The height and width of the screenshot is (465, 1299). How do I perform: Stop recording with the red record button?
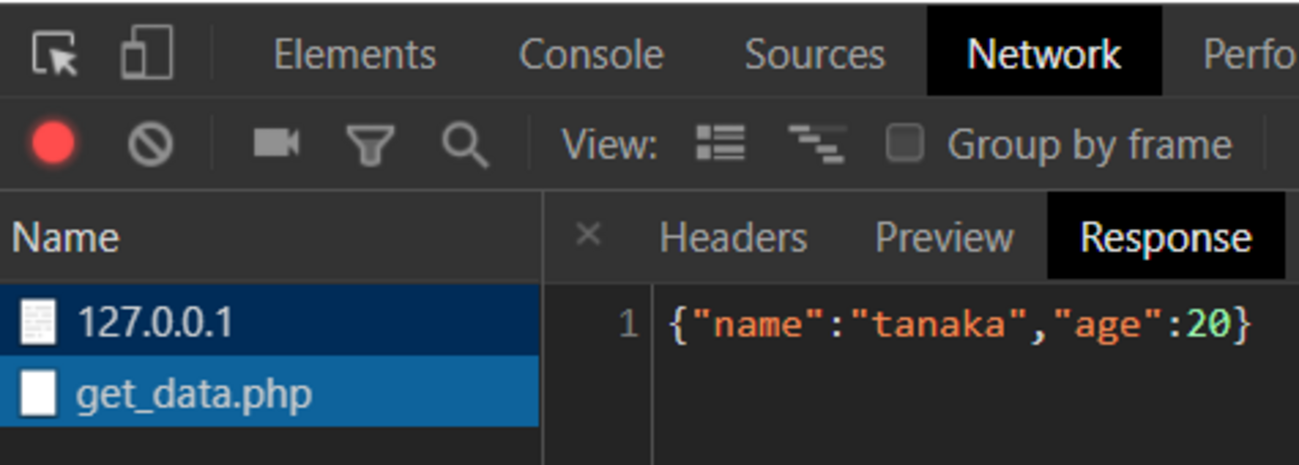pyautogui.click(x=53, y=145)
